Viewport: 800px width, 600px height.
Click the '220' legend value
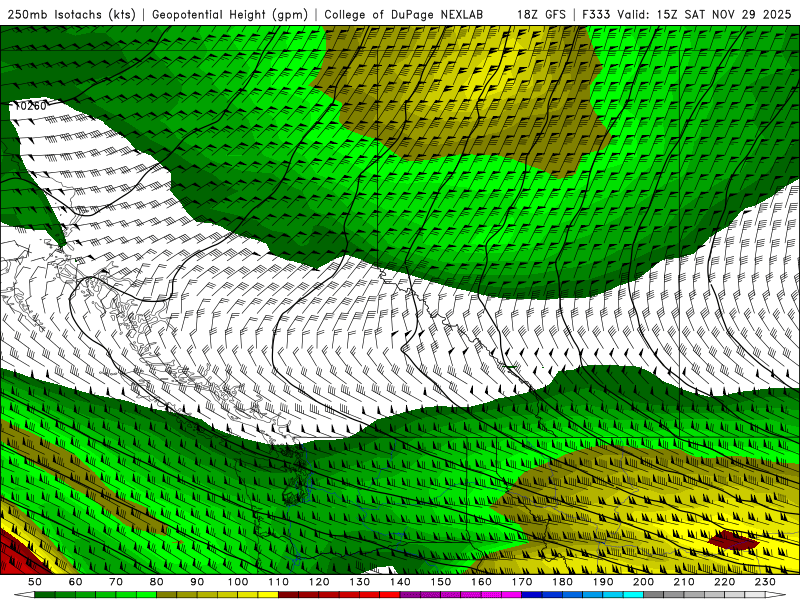(x=724, y=582)
